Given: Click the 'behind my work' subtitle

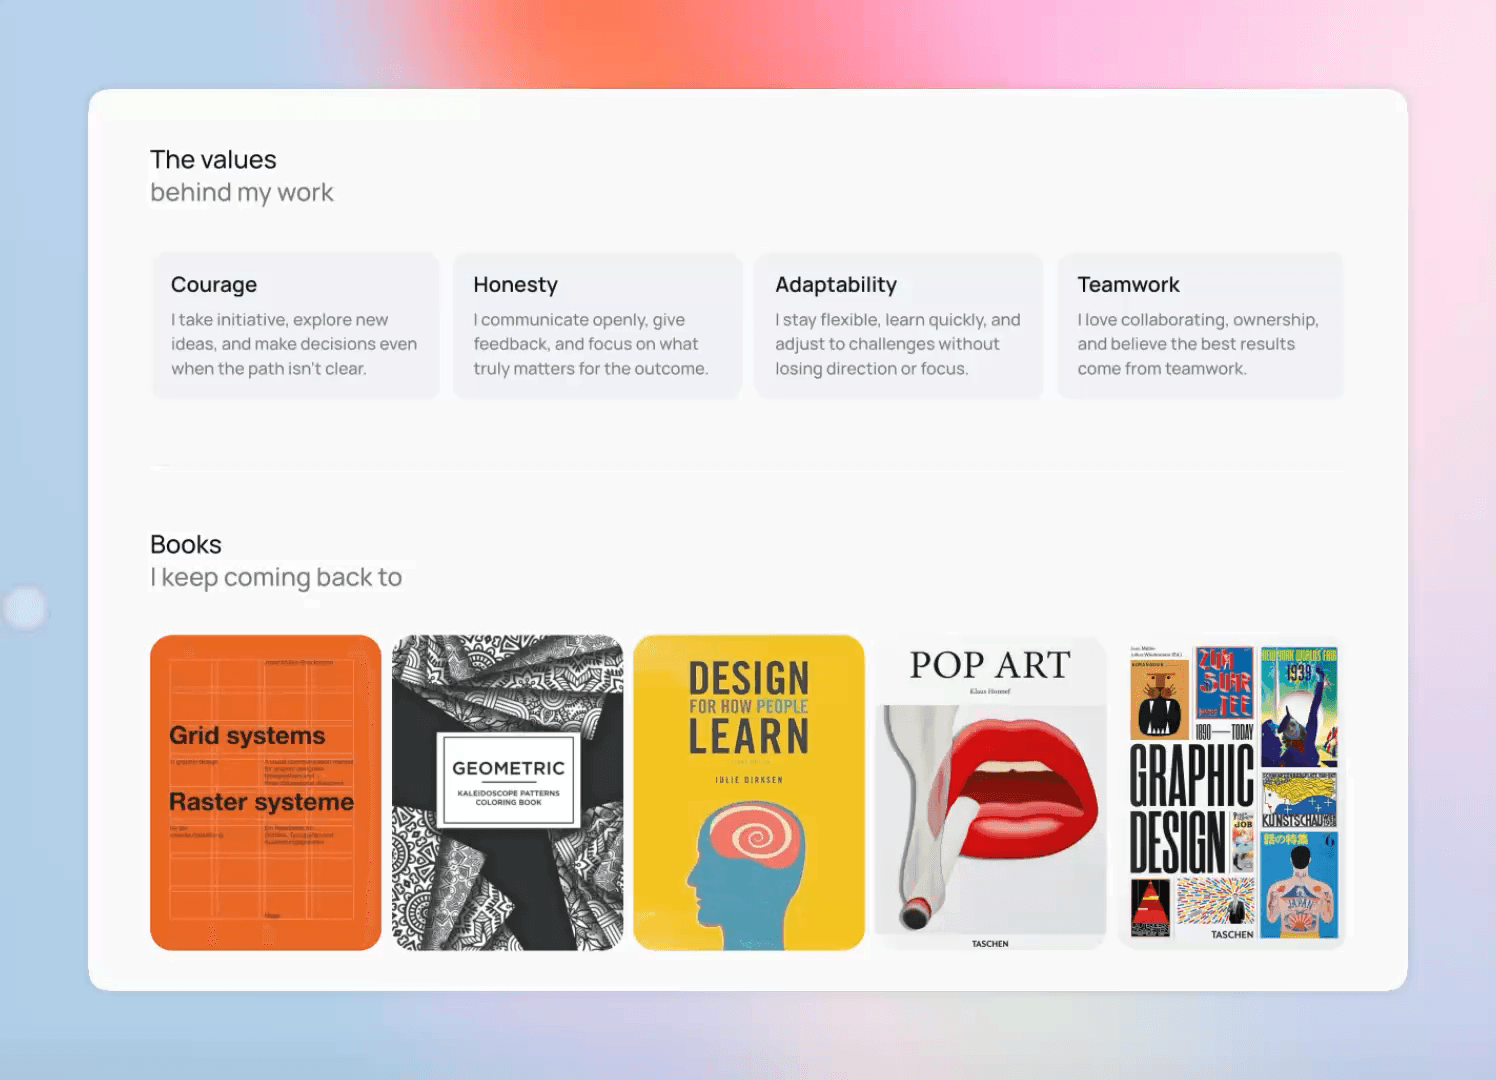Looking at the screenshot, I should [x=242, y=193].
